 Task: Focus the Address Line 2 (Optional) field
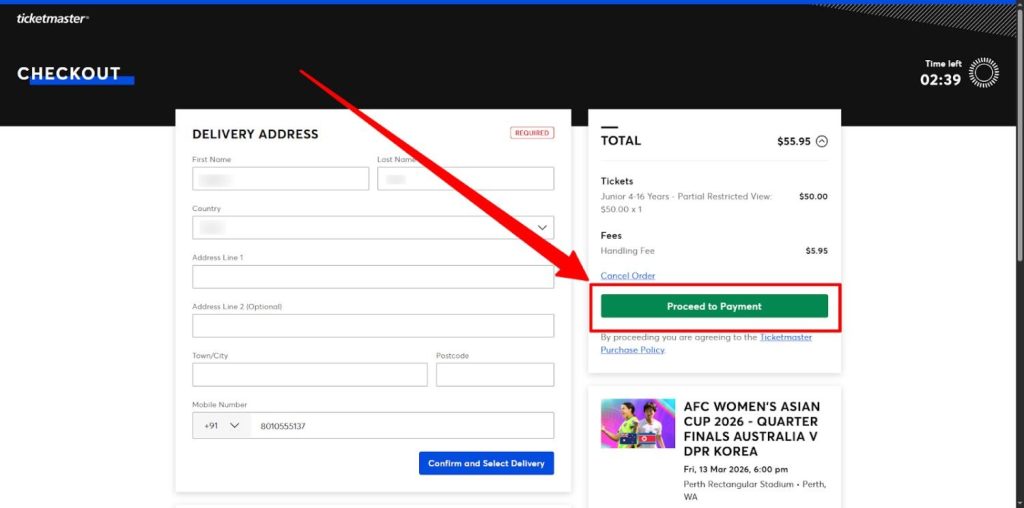[x=373, y=326]
